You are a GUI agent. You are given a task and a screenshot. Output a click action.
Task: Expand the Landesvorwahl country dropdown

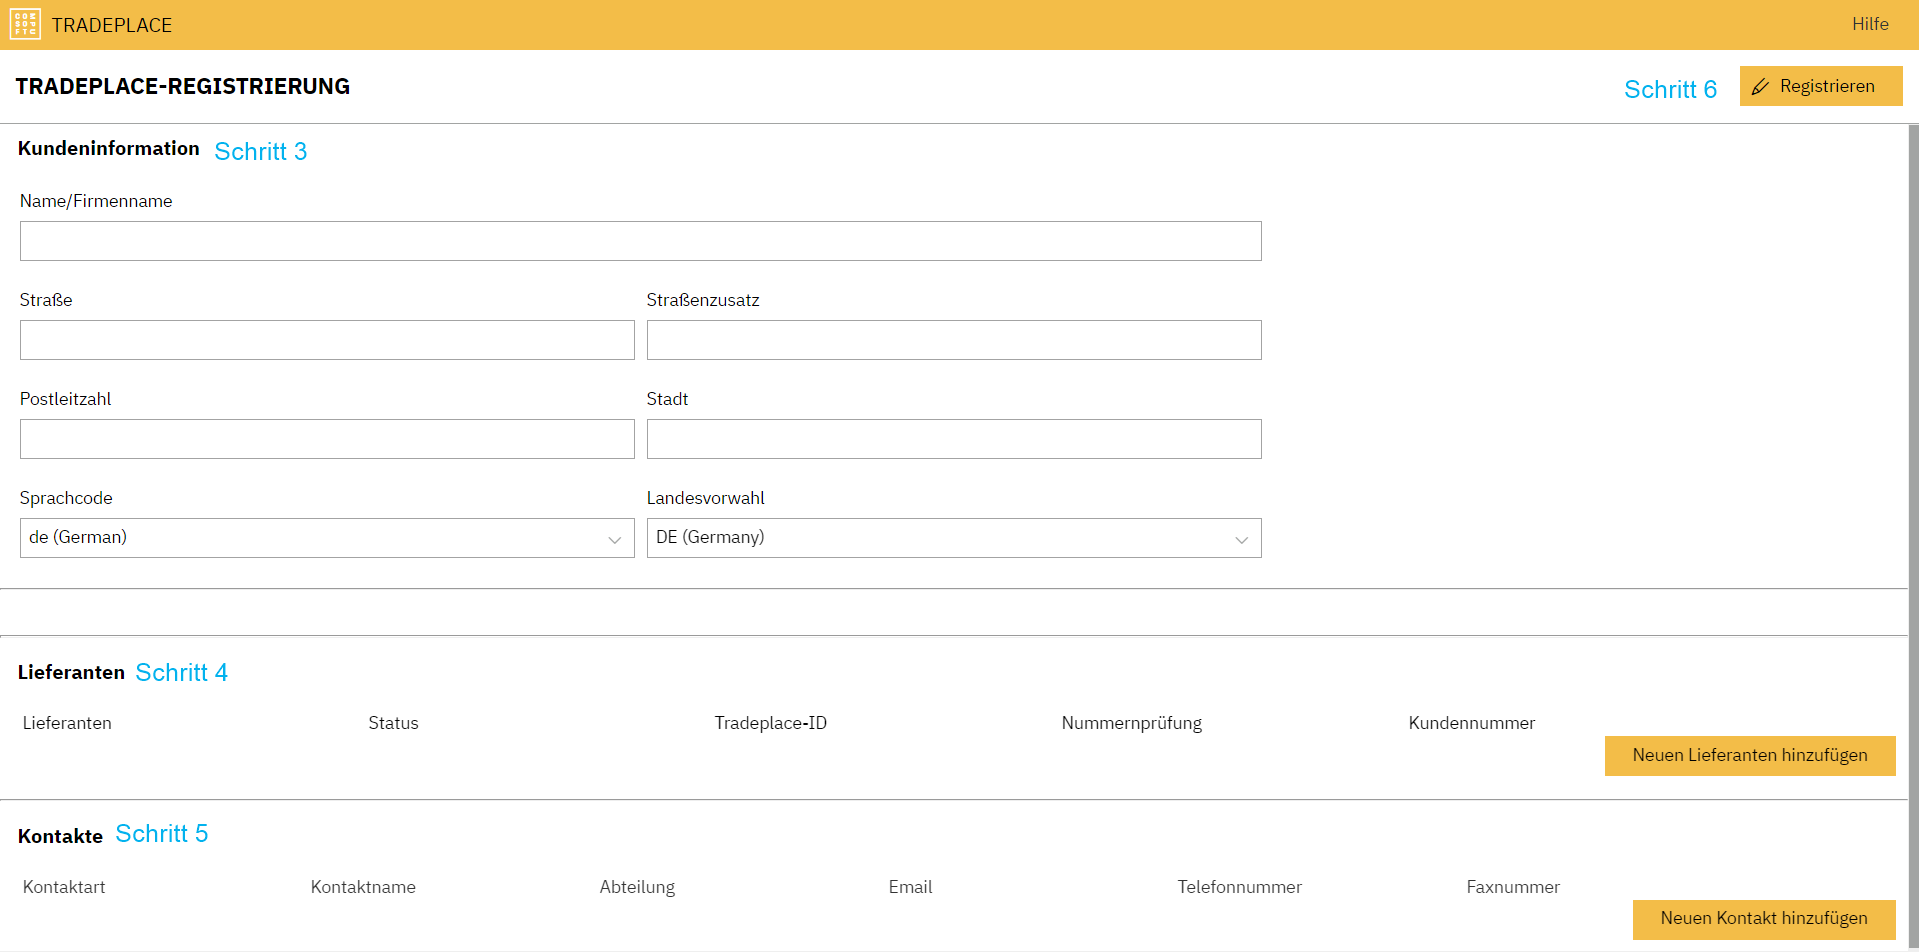tap(953, 538)
